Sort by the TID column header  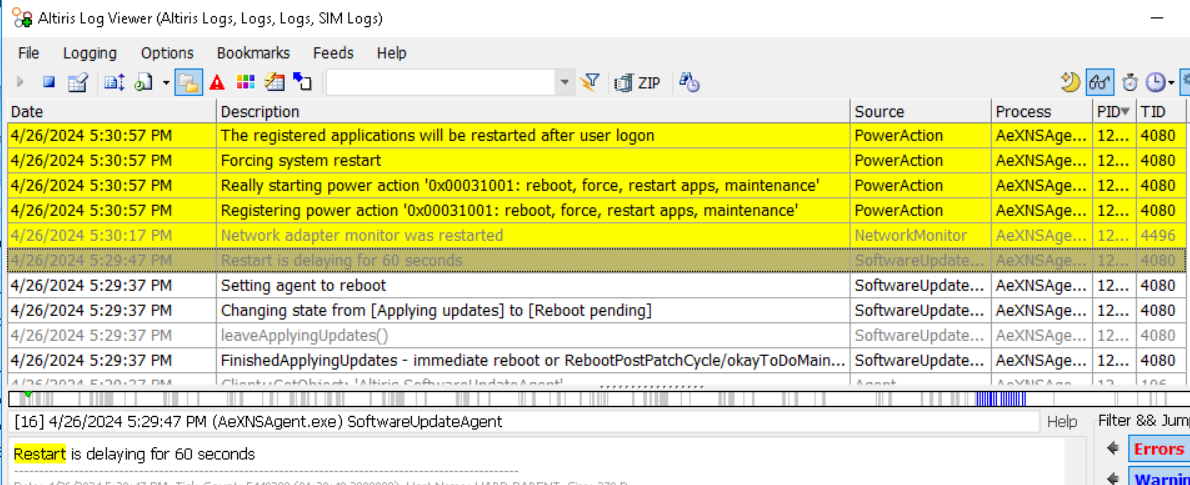(1161, 112)
